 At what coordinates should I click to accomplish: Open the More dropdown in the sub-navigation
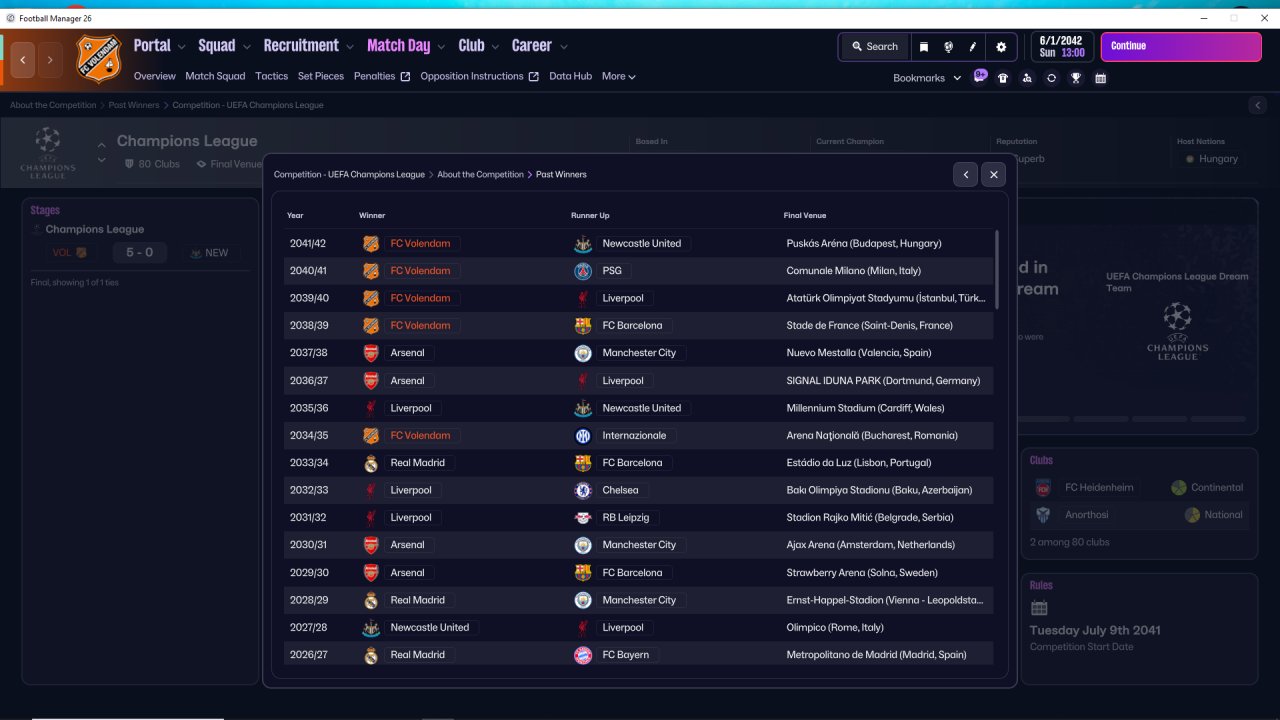pos(619,77)
